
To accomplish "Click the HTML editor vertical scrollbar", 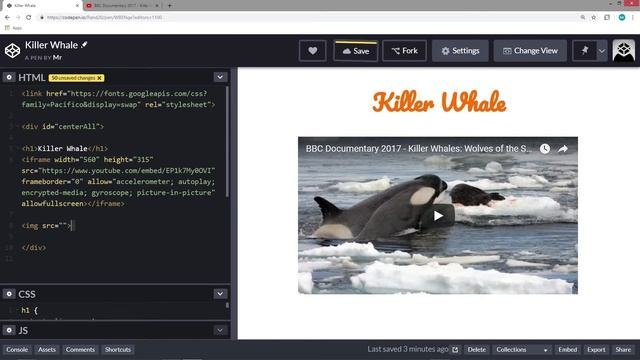I will point(227,141).
